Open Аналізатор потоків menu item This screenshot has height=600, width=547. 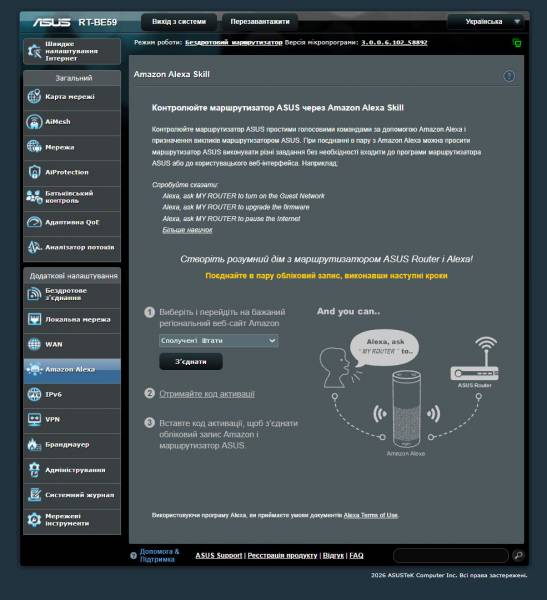pos(72,247)
